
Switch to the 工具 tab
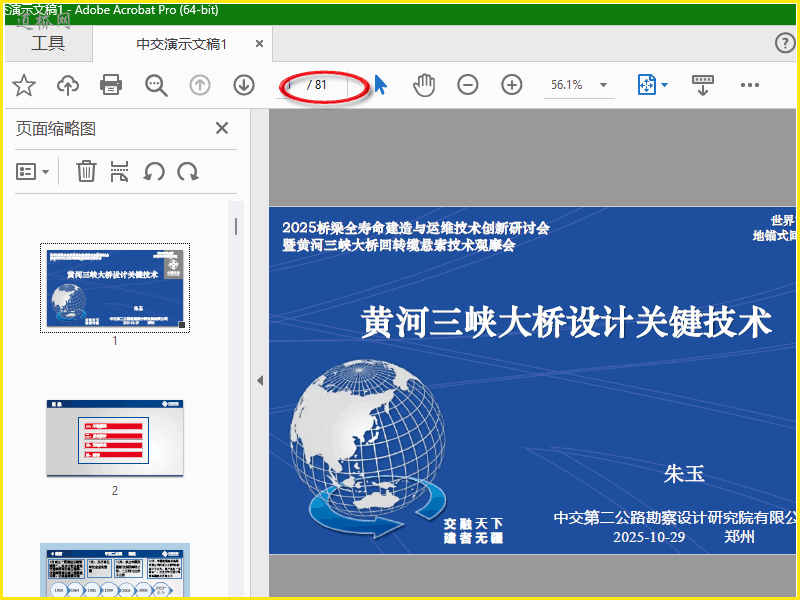pyautogui.click(x=48, y=43)
